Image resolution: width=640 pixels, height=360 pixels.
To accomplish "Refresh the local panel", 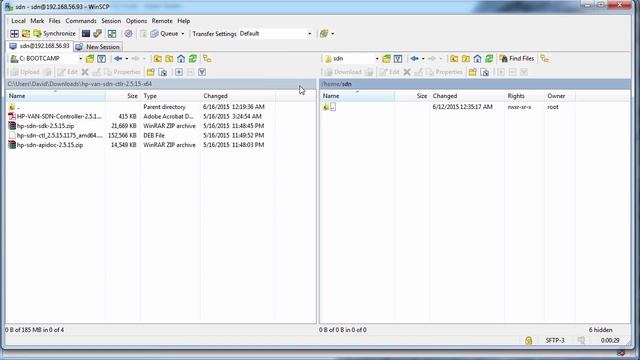I will click(193, 59).
